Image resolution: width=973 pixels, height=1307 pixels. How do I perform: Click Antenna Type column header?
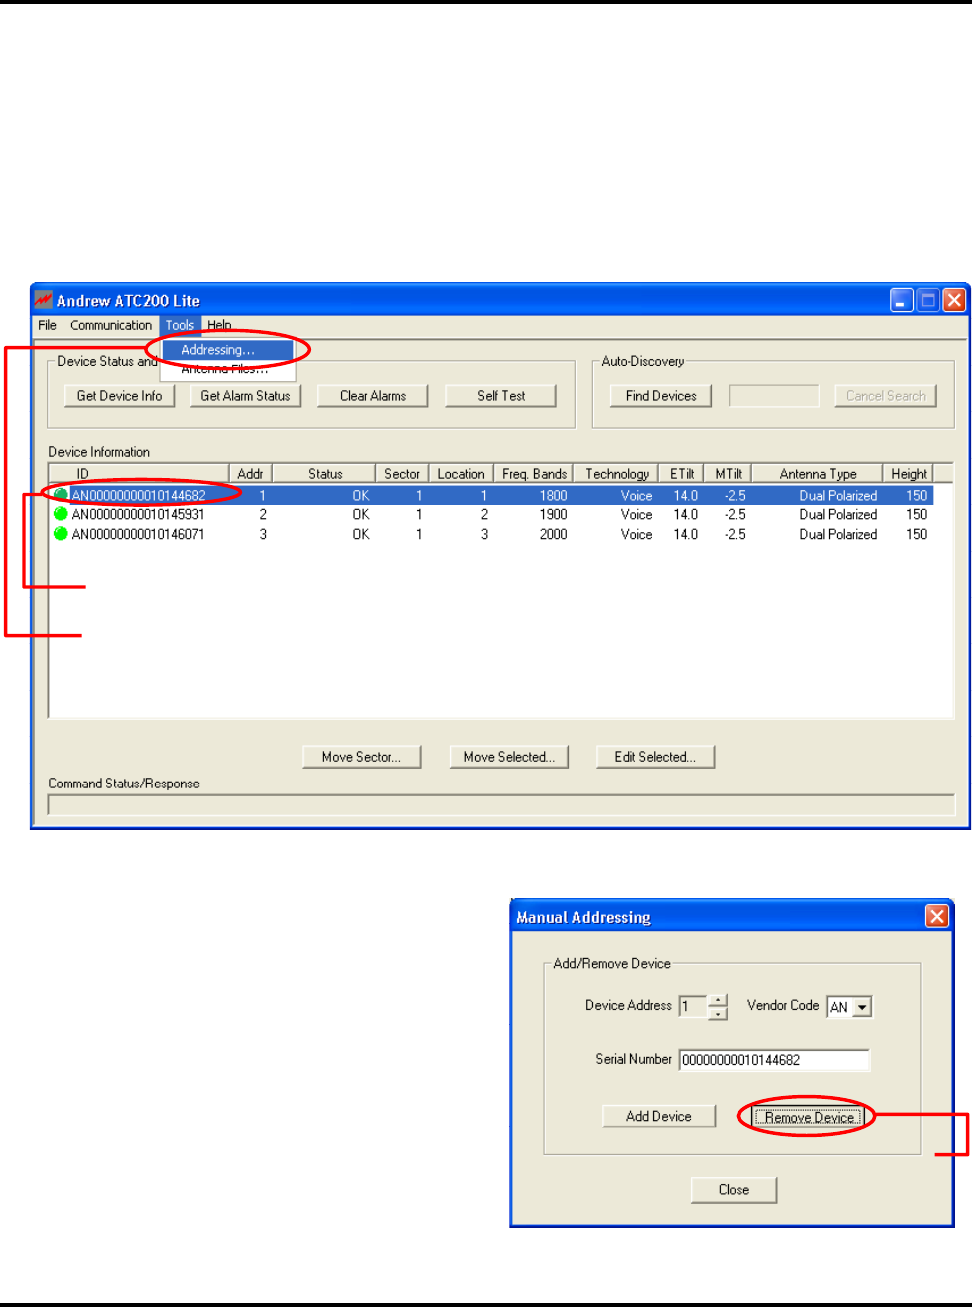(x=818, y=474)
